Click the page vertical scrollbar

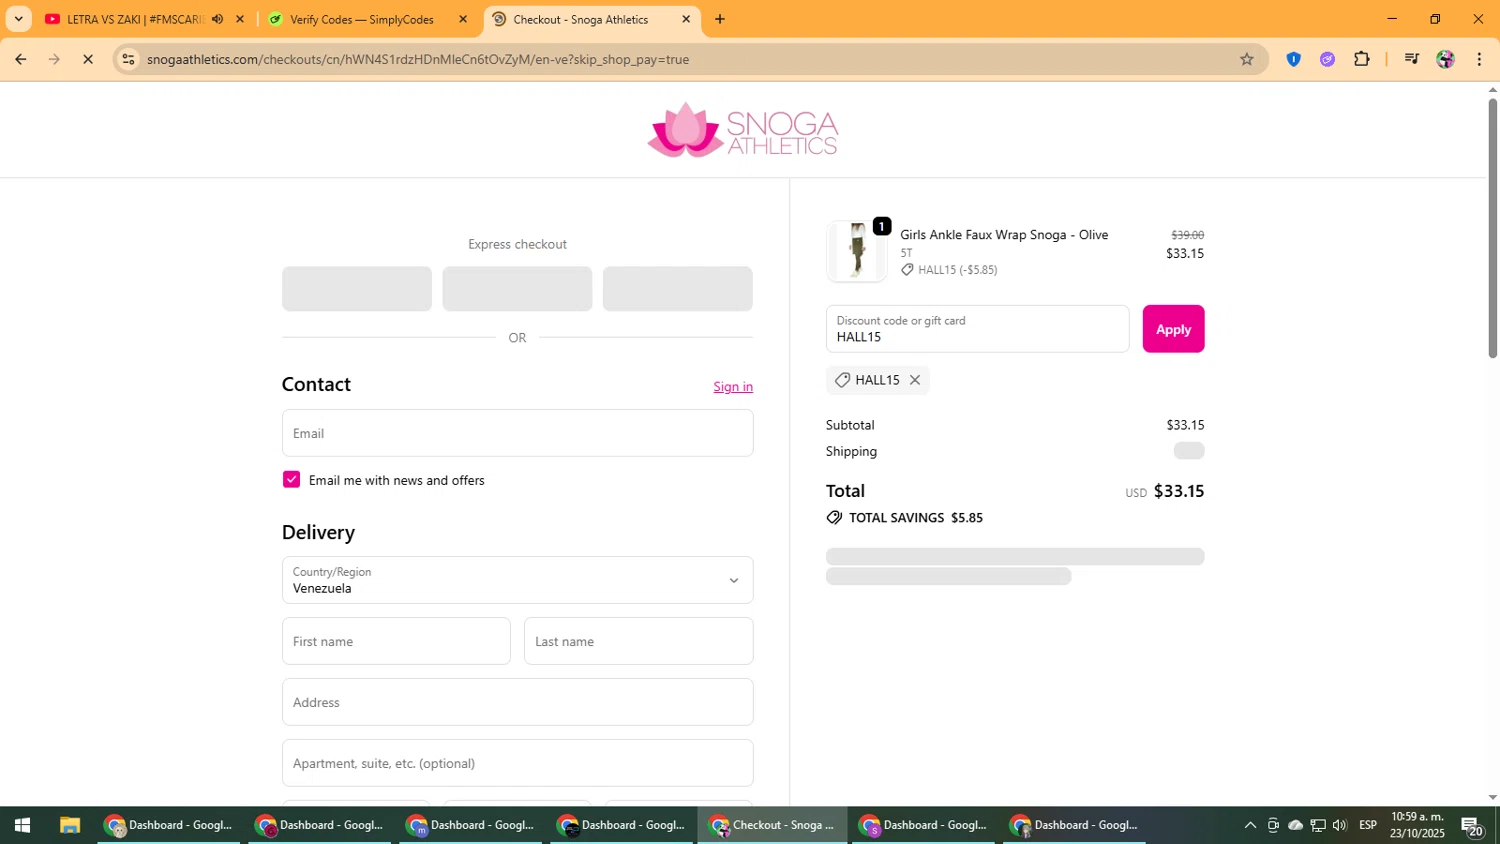pos(1492,228)
